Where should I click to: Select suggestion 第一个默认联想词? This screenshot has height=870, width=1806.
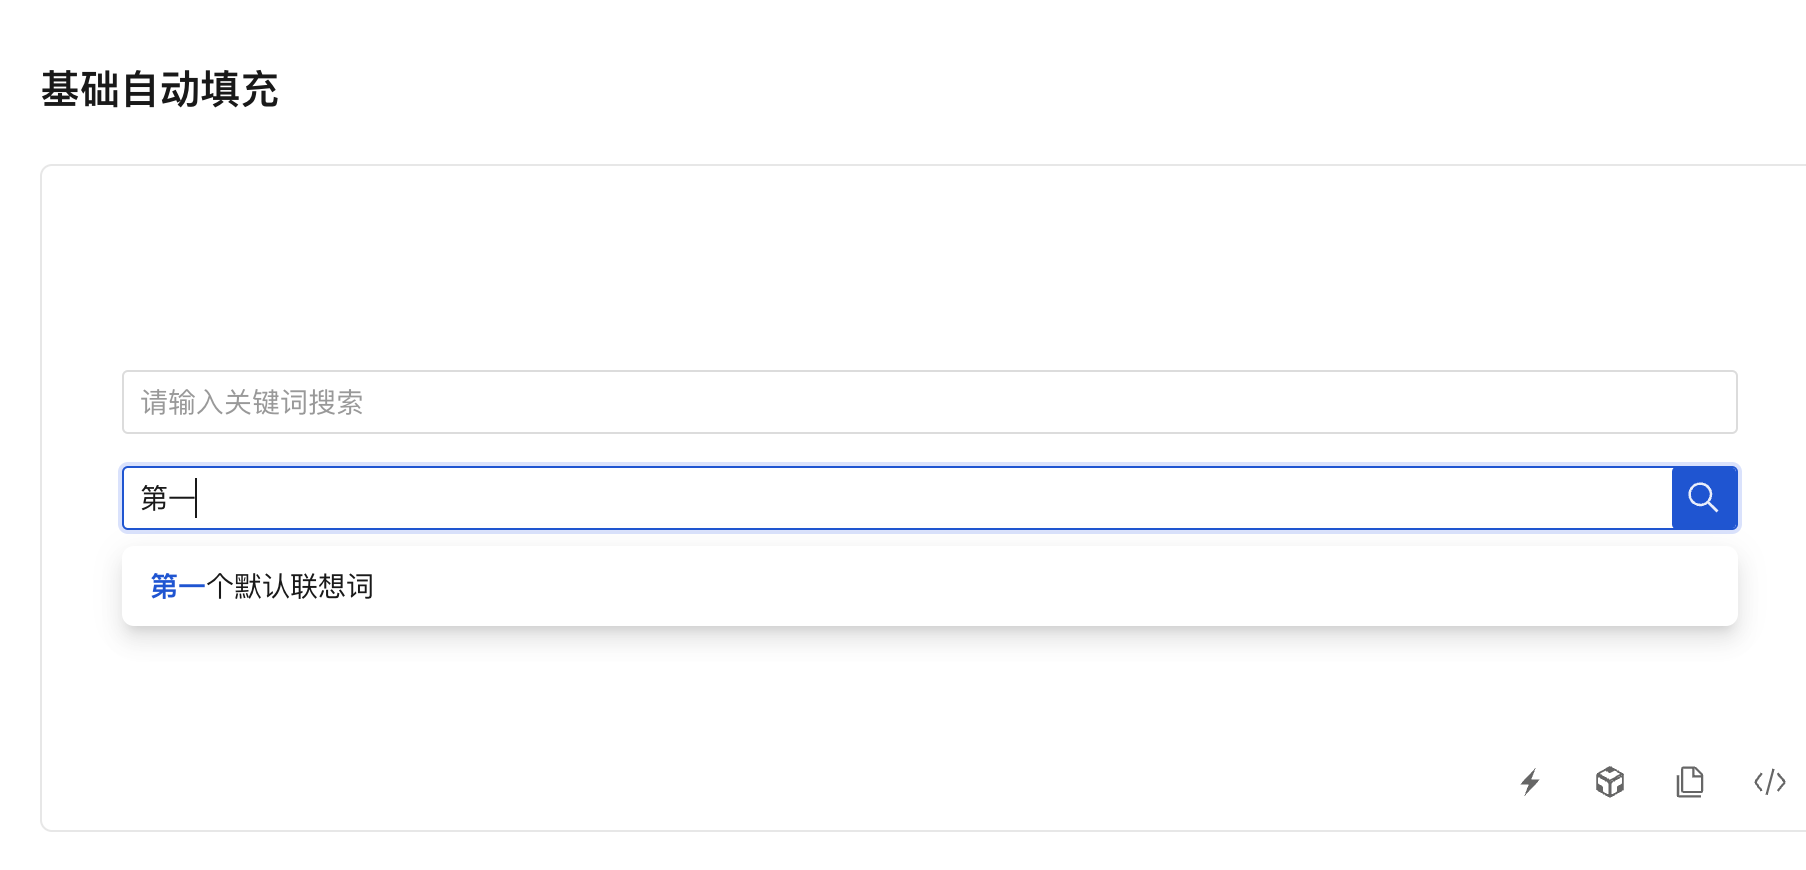pos(929,586)
